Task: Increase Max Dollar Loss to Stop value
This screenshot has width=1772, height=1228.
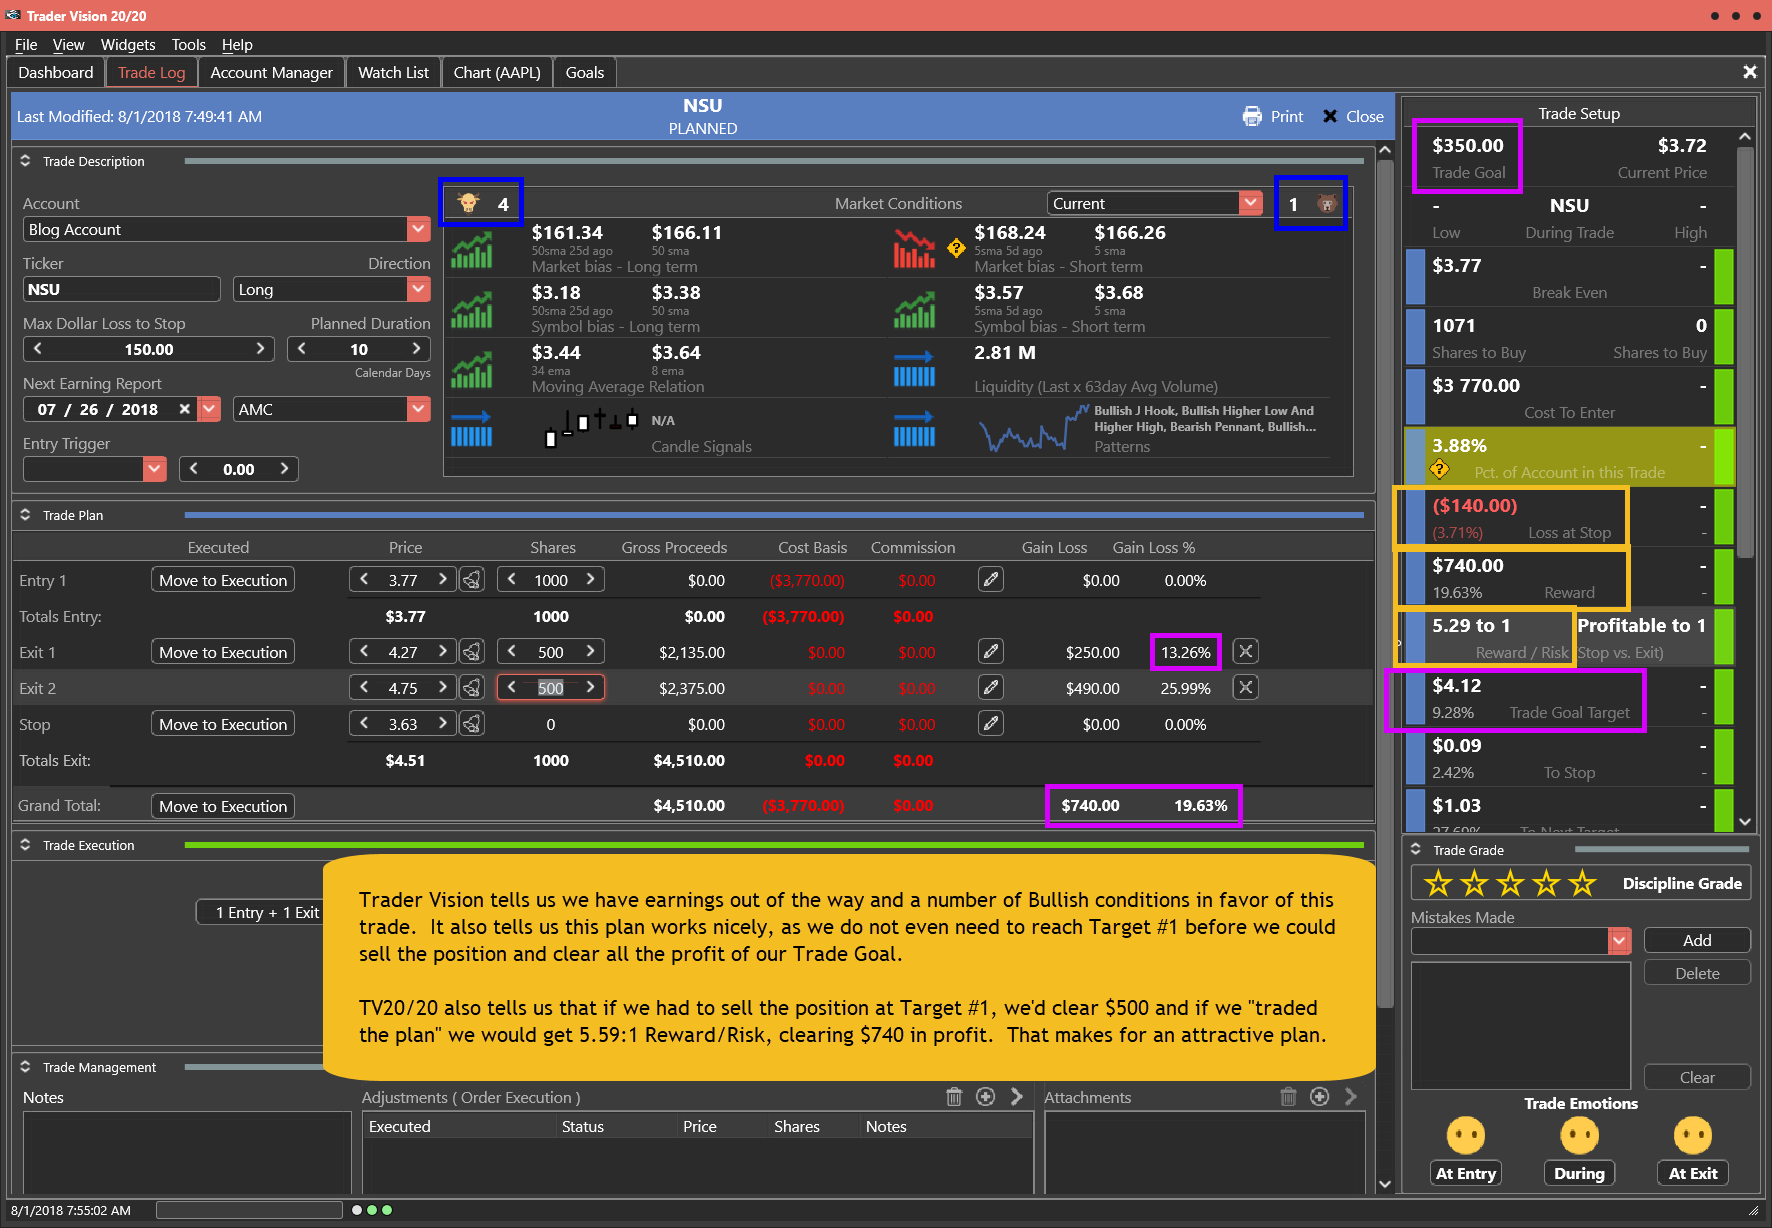Action: (260, 349)
